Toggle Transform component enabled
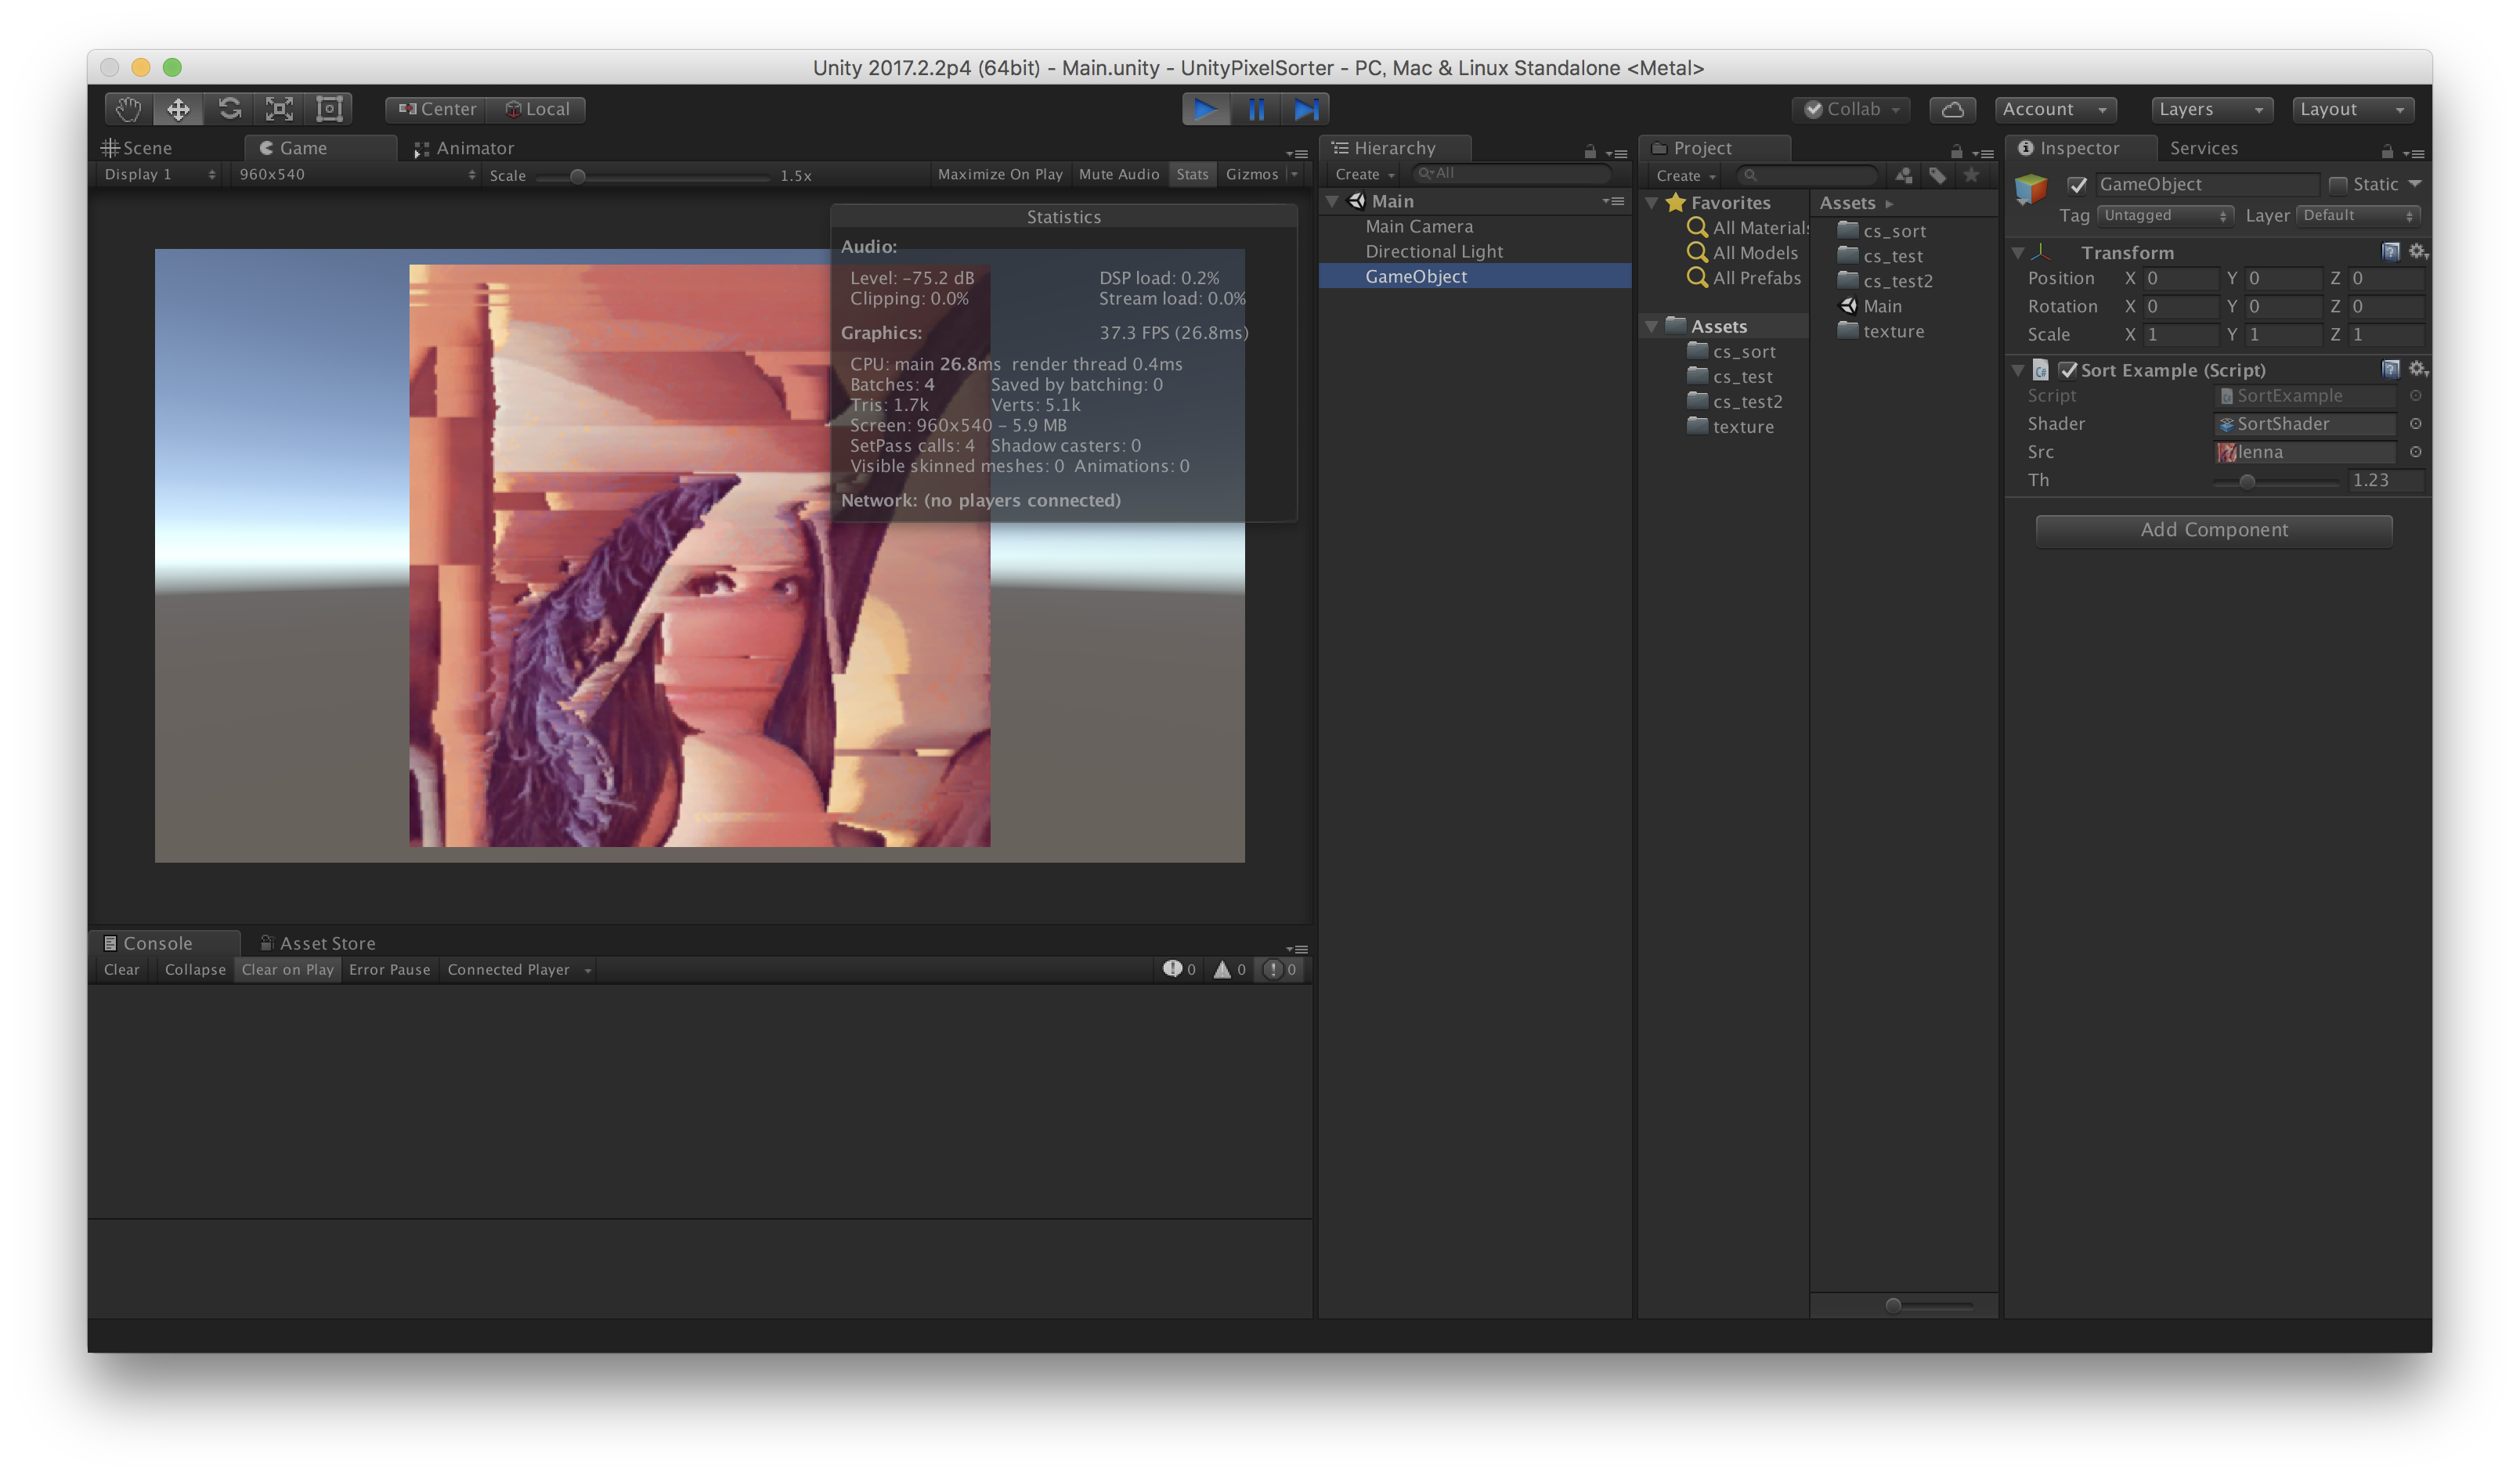The image size is (2520, 1478). [2022, 251]
